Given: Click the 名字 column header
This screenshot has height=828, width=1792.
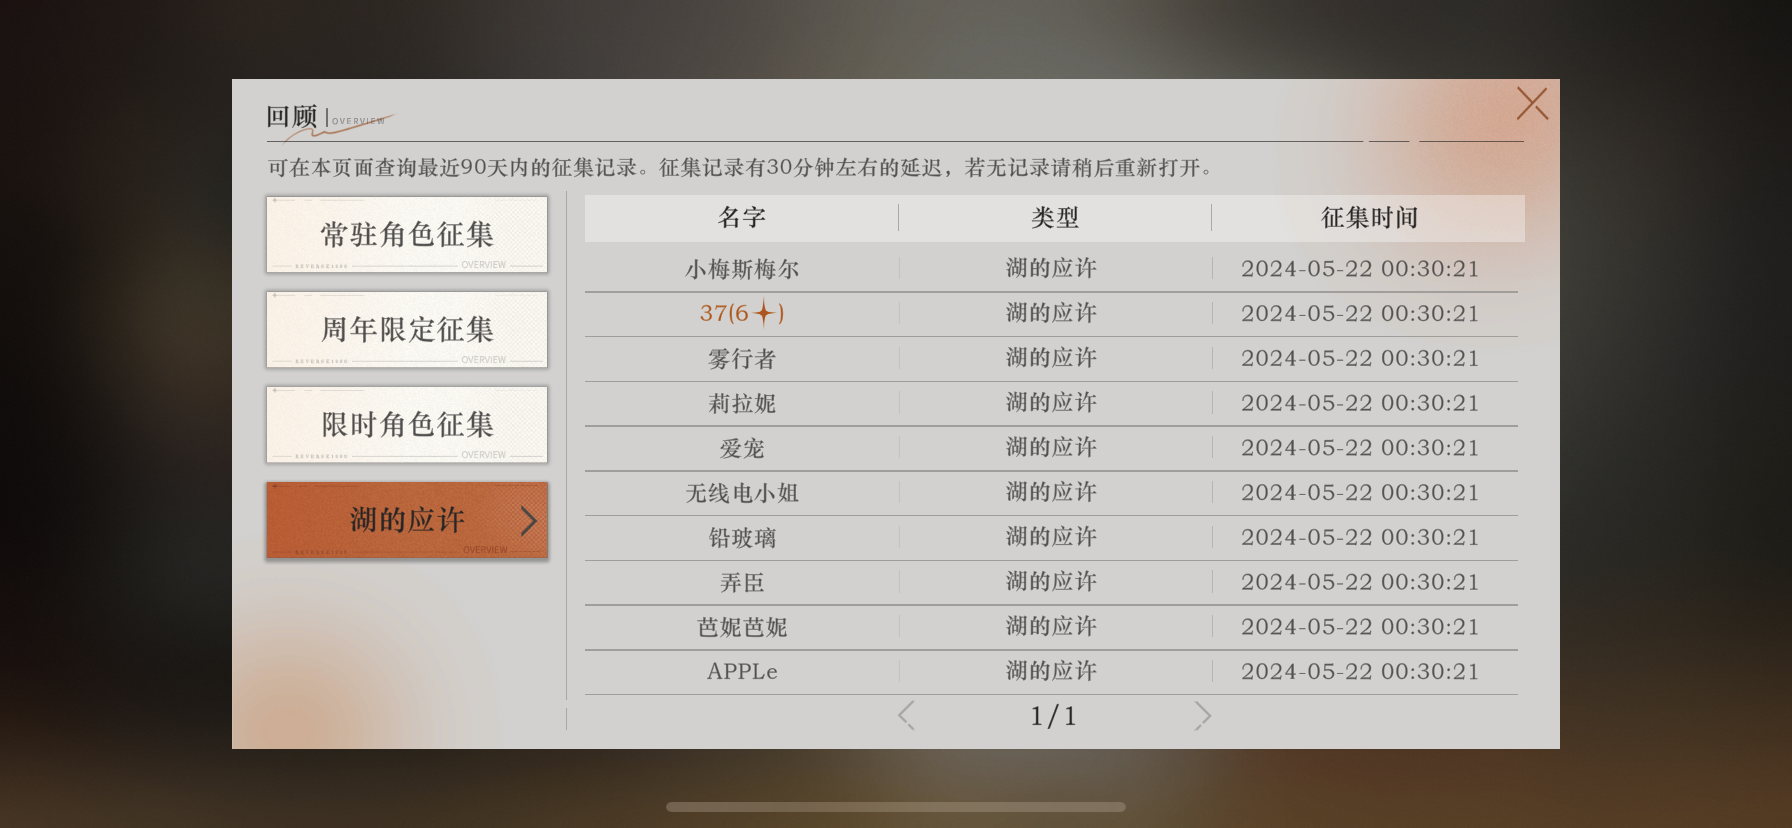Looking at the screenshot, I should pyautogui.click(x=742, y=218).
